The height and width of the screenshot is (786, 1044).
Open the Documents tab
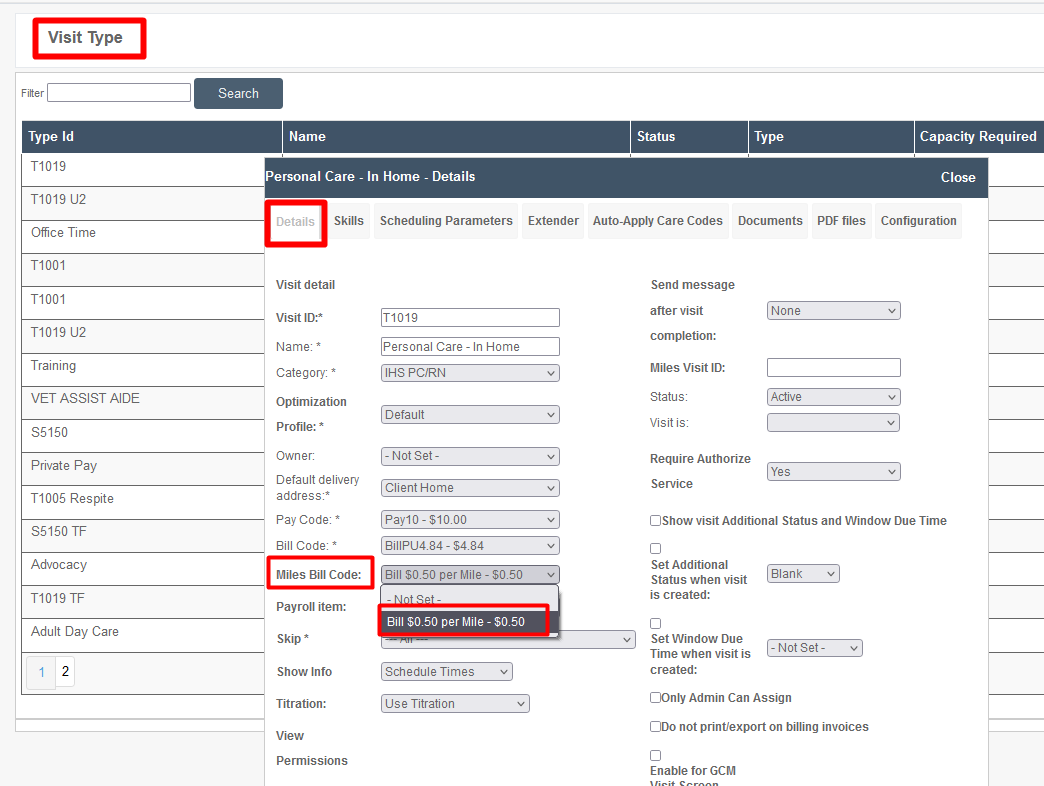point(770,221)
